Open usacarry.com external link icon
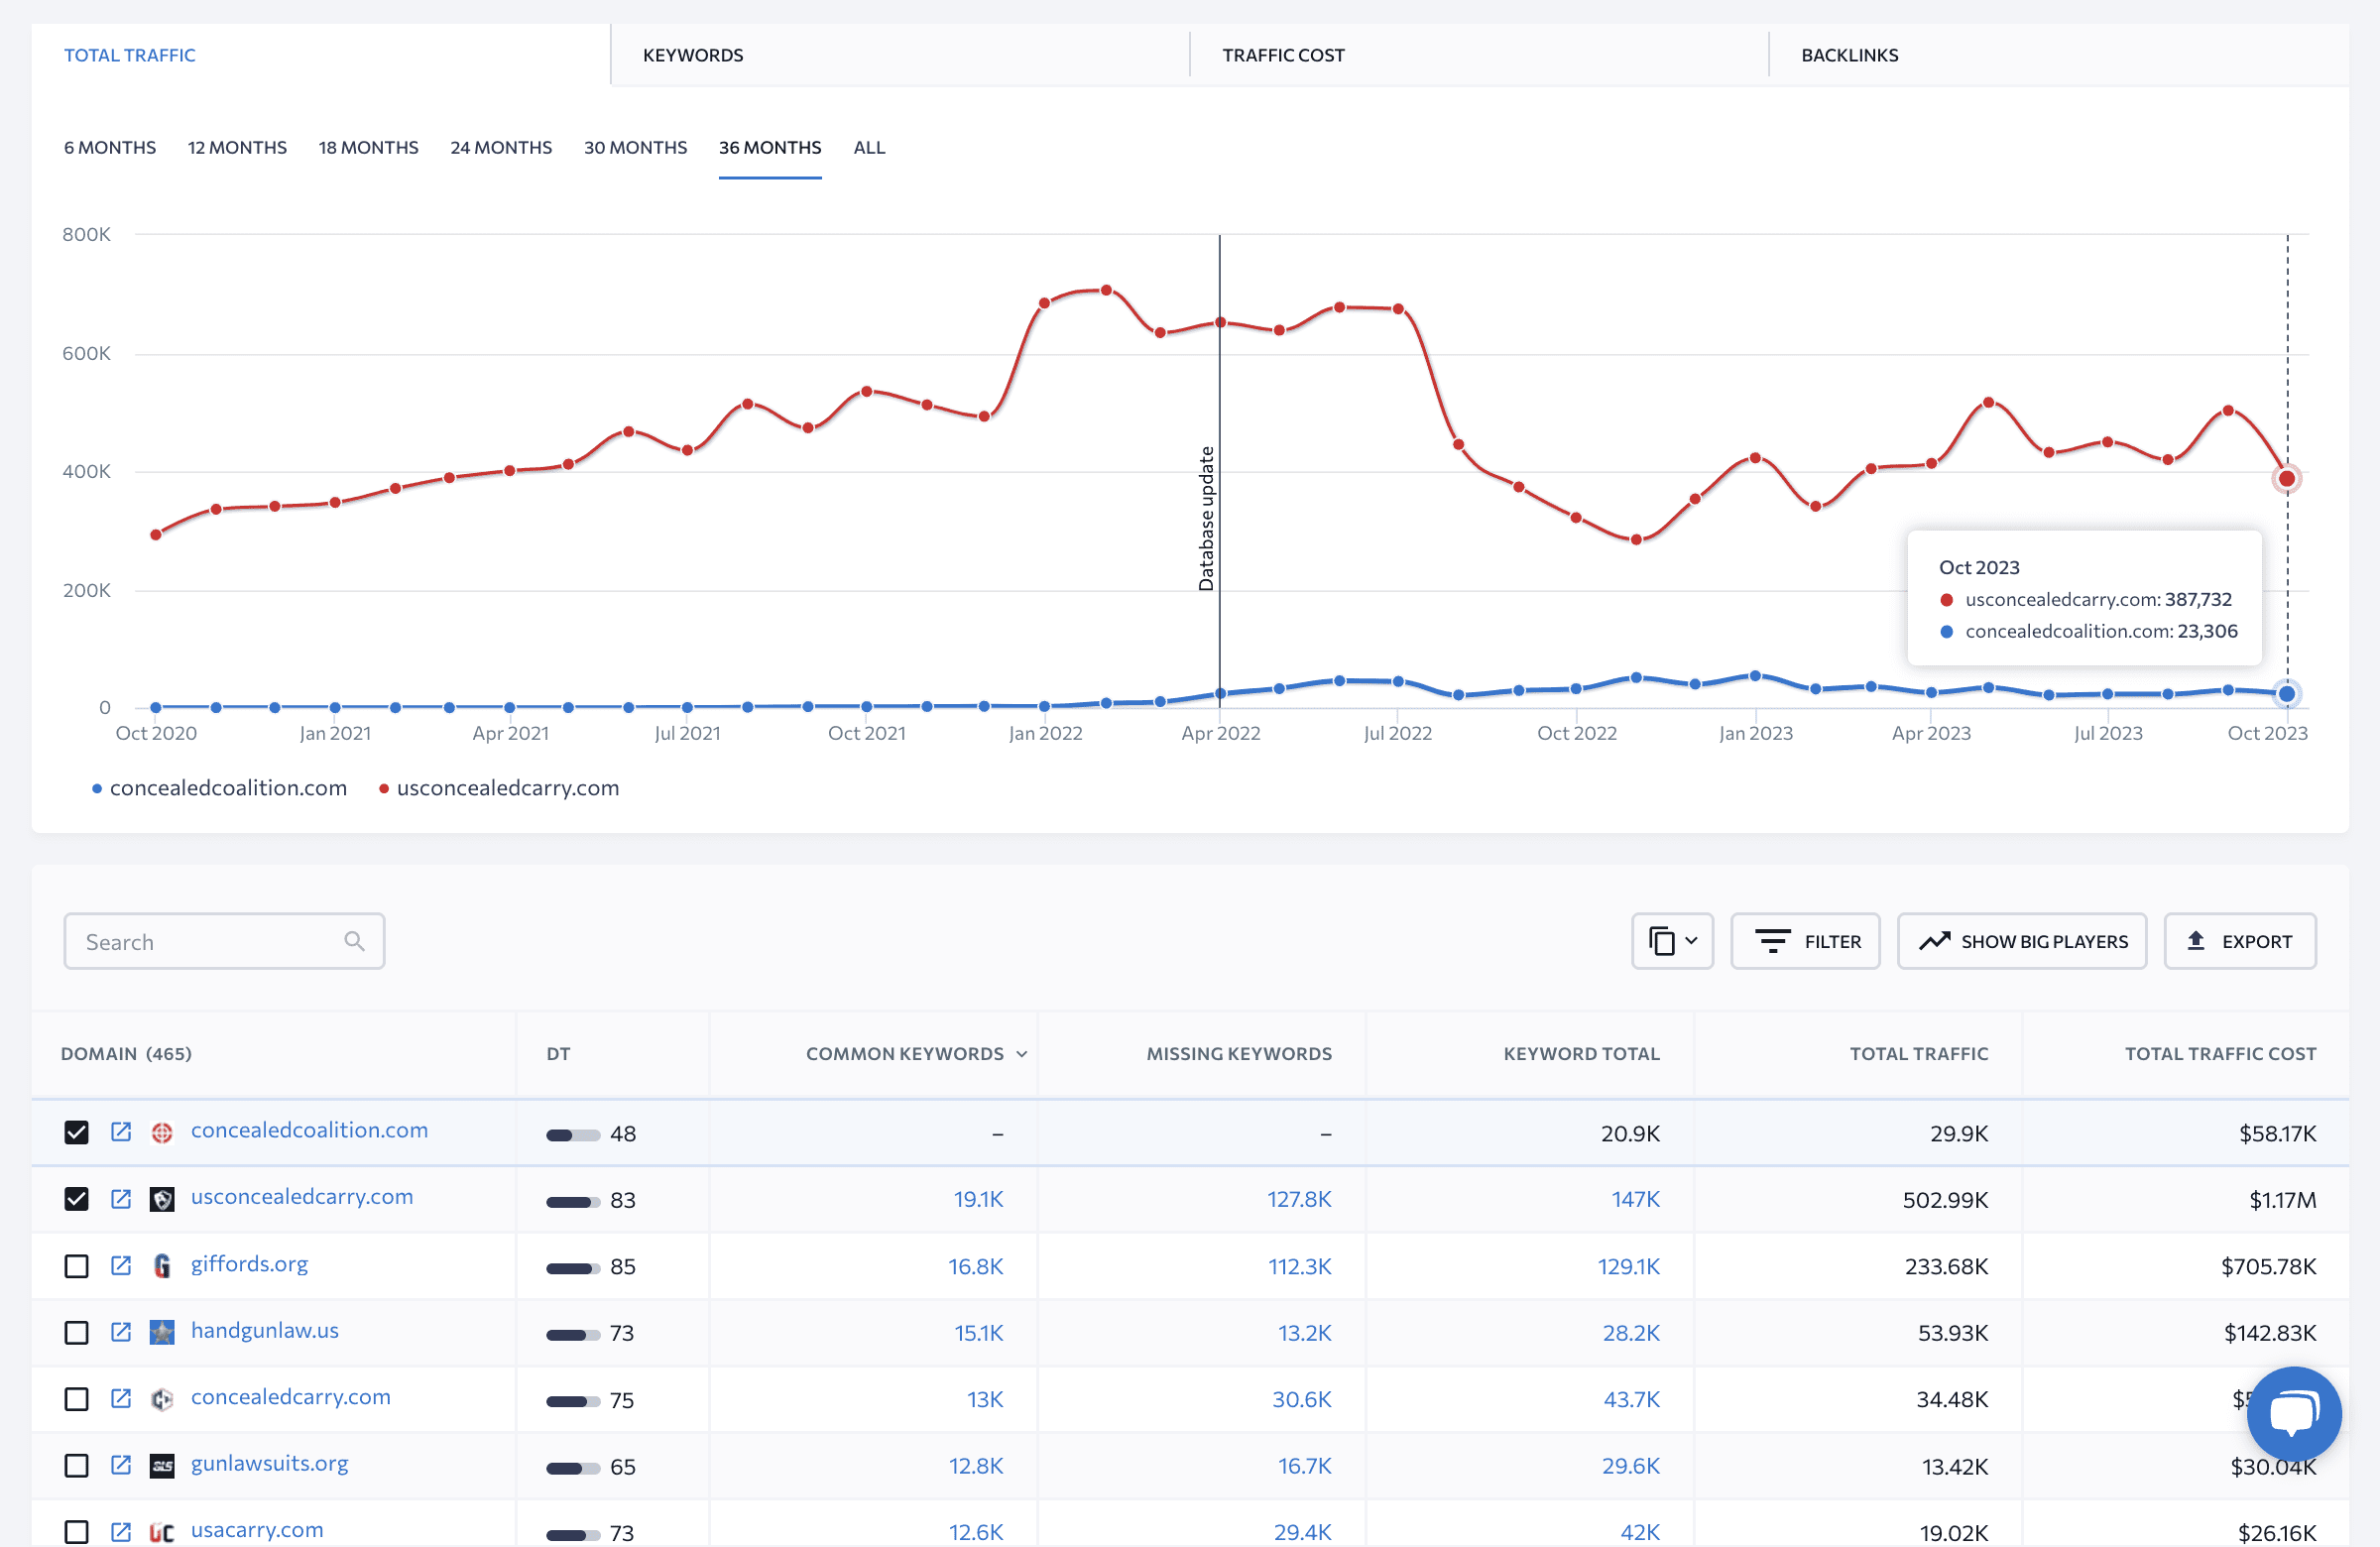The image size is (2380, 1547). 121,1531
